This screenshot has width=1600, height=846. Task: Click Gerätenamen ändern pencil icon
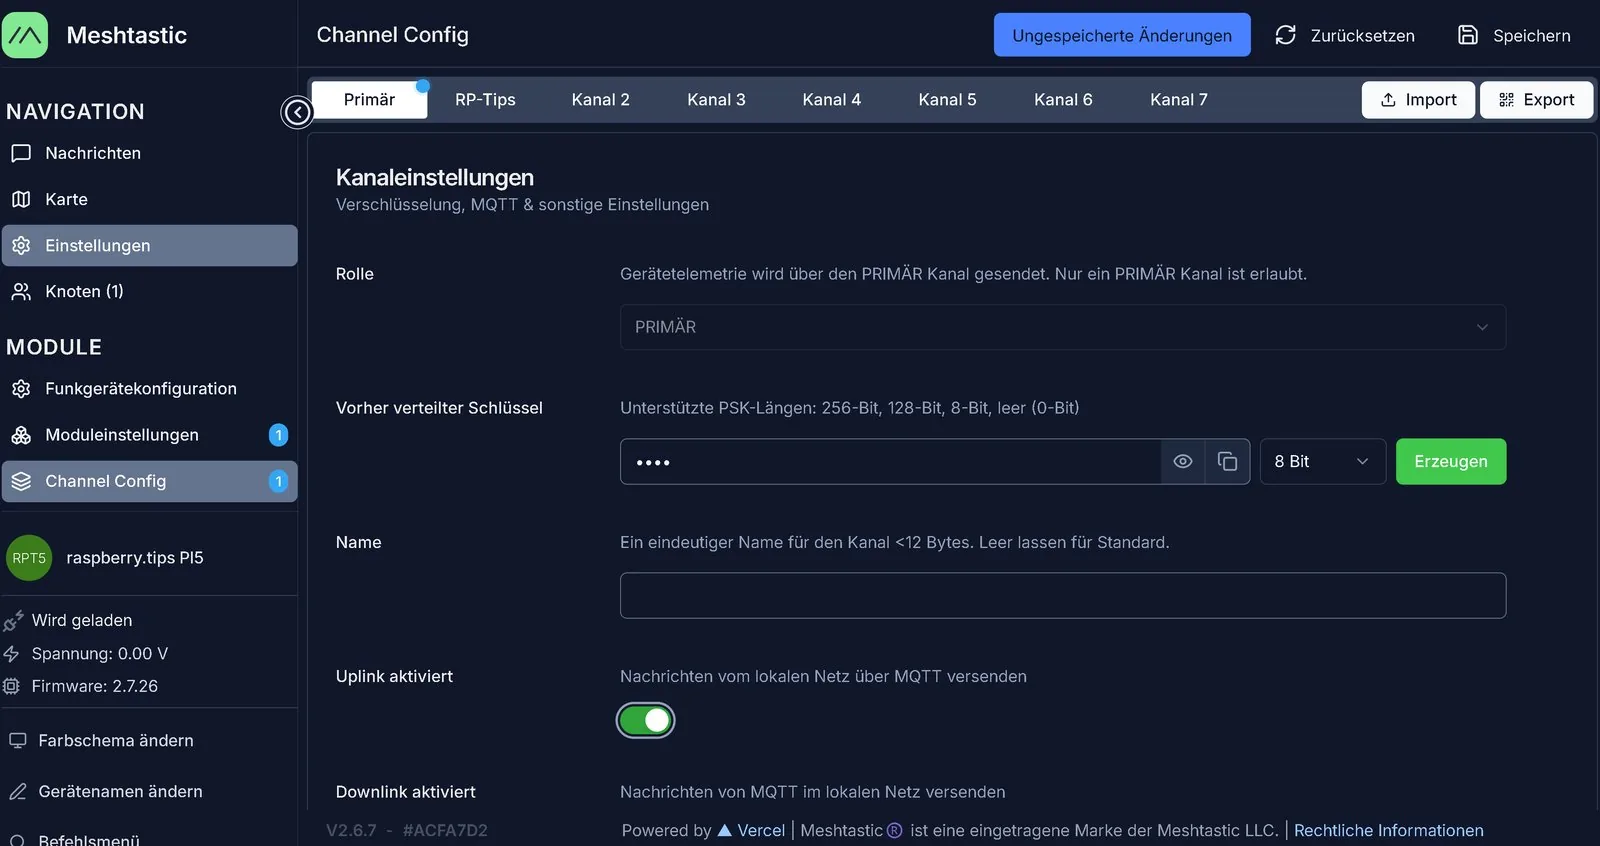[18, 792]
